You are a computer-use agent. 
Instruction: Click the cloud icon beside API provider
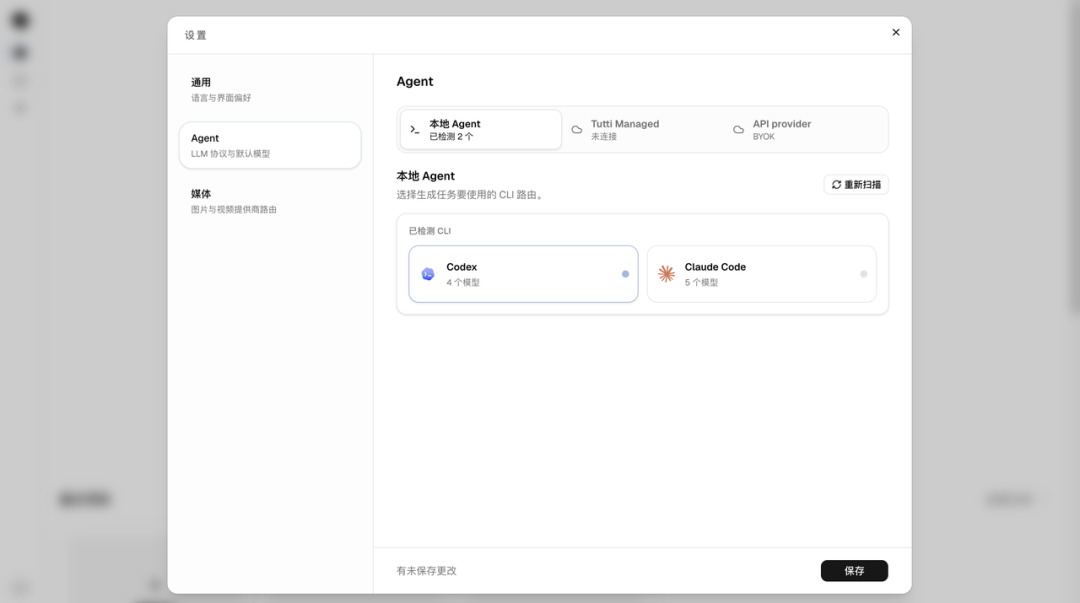tap(738, 130)
